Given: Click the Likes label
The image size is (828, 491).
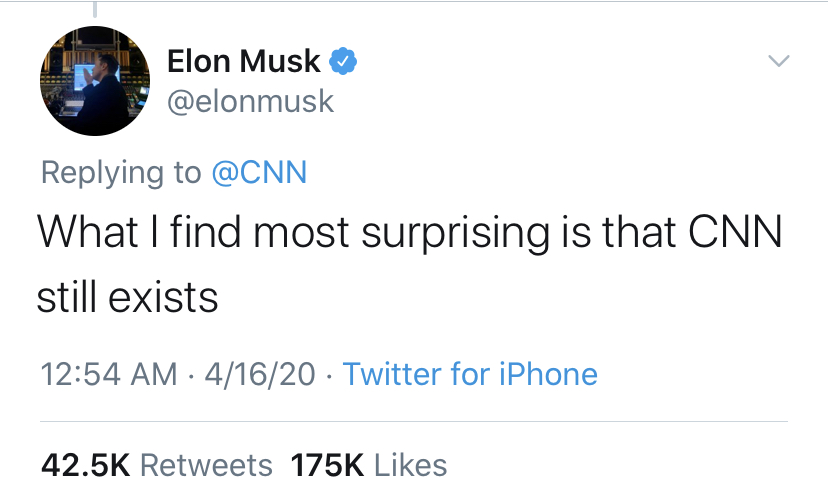Looking at the screenshot, I should tap(408, 464).
